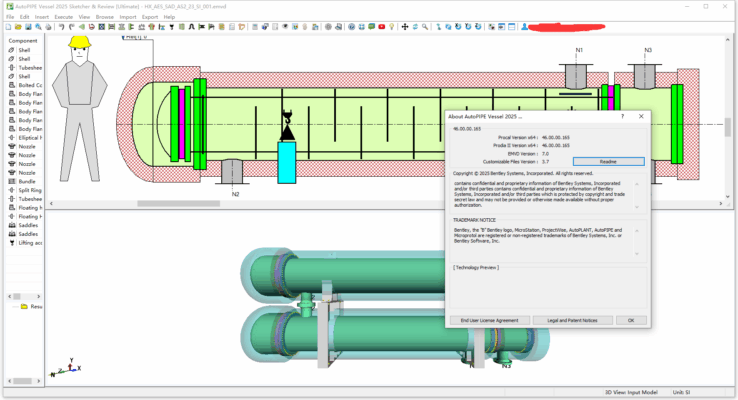738x400 pixels.
Task: Click OK in the About dialog
Action: (x=631, y=320)
